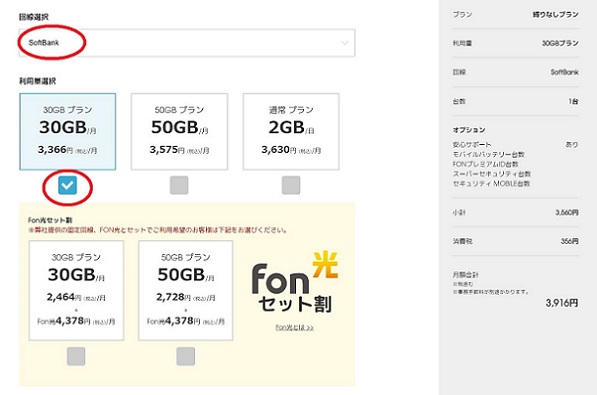The image size is (597, 395).
Task: Click the Fon光セット割 section heading
Action: (50, 220)
